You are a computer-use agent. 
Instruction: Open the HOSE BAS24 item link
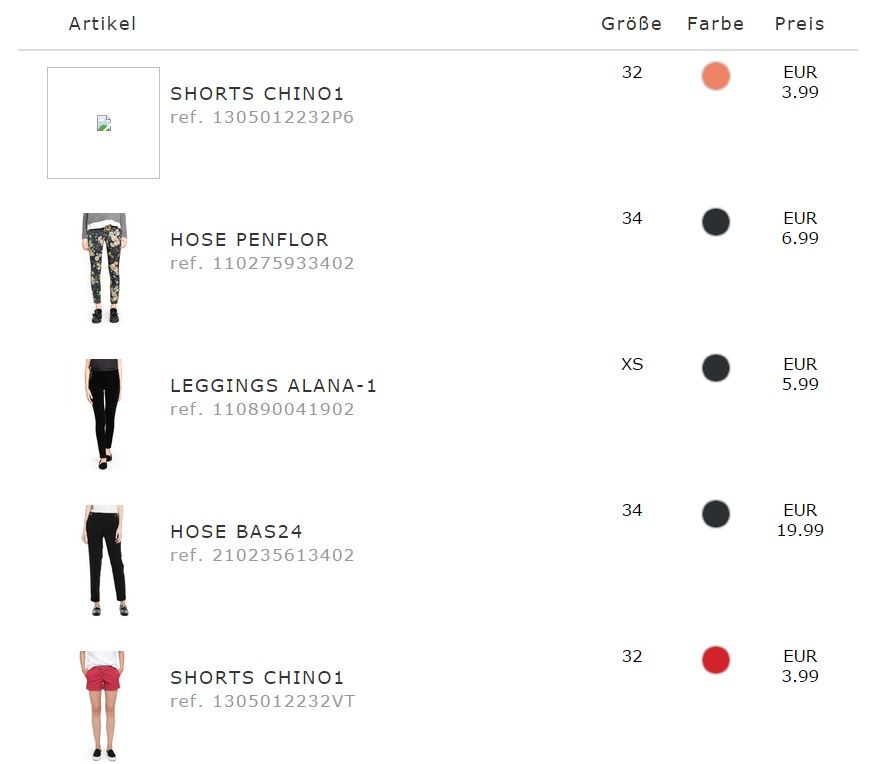pos(236,532)
